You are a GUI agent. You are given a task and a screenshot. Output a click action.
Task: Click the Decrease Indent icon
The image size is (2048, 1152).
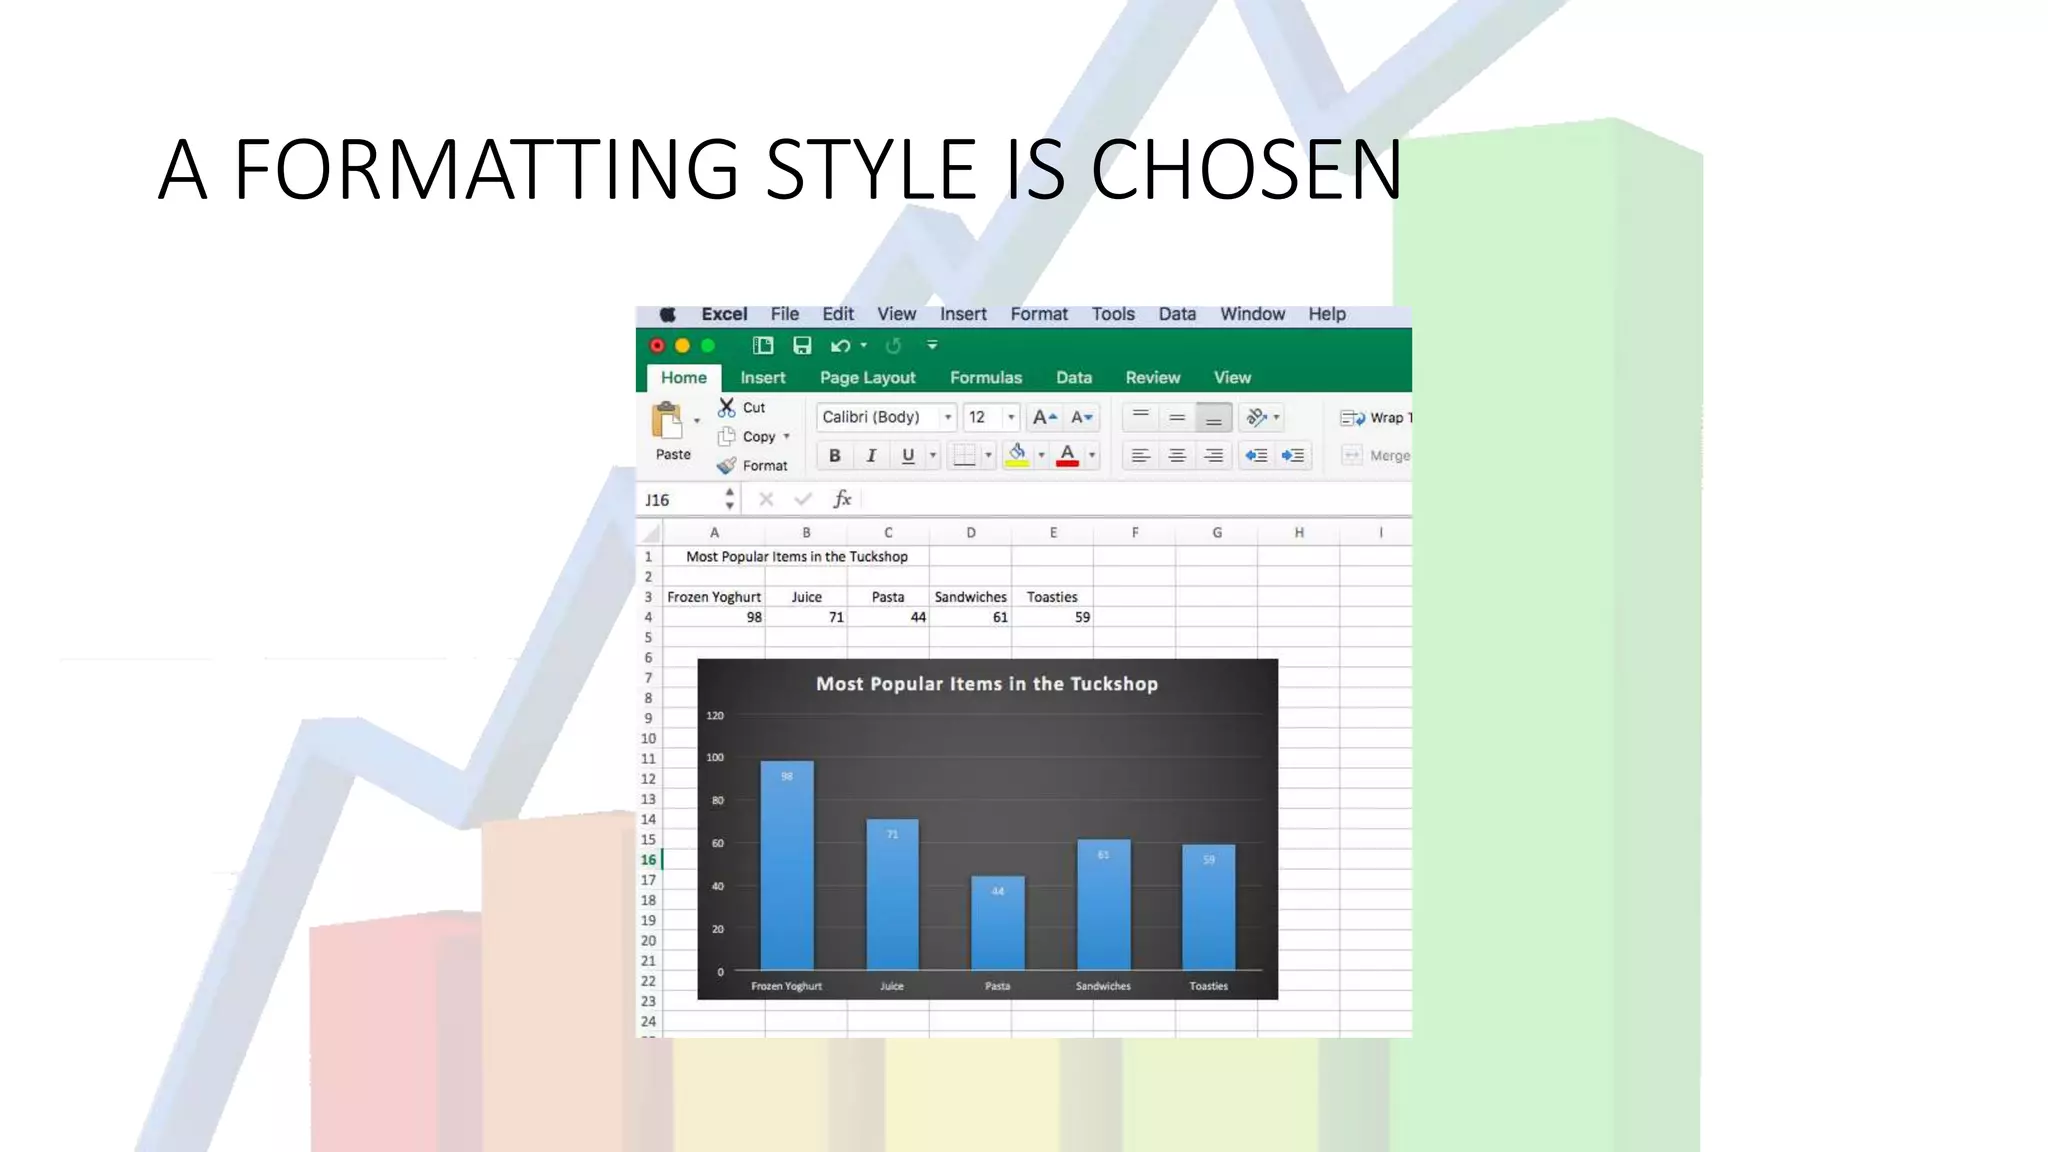(x=1256, y=456)
